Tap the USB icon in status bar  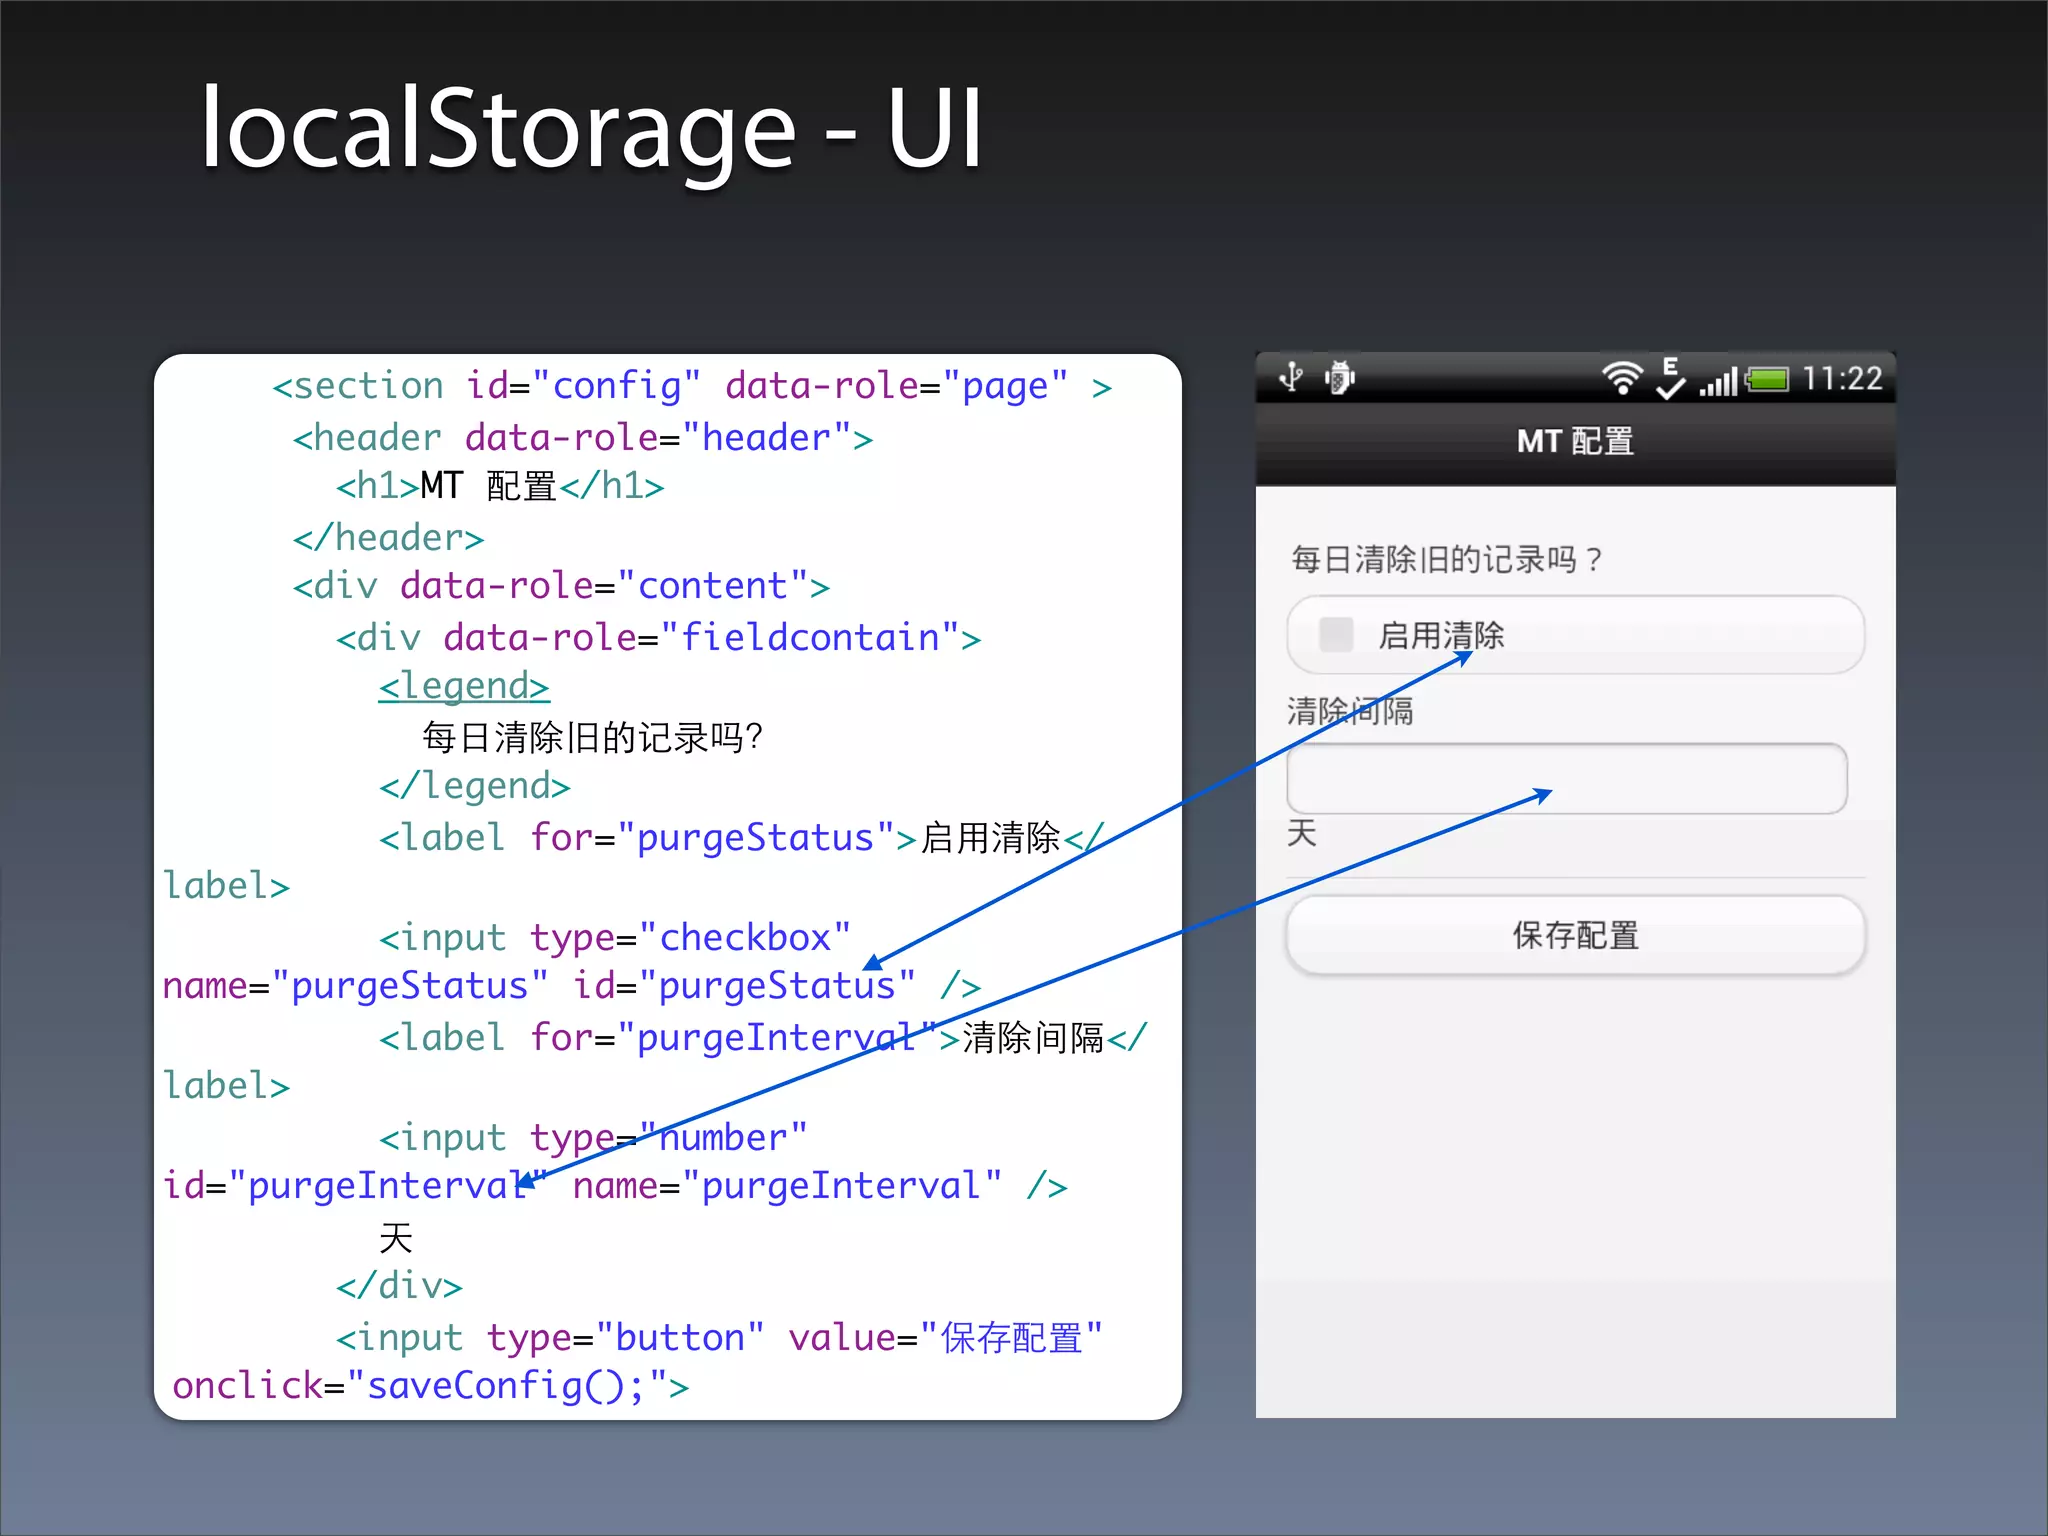[x=1291, y=377]
